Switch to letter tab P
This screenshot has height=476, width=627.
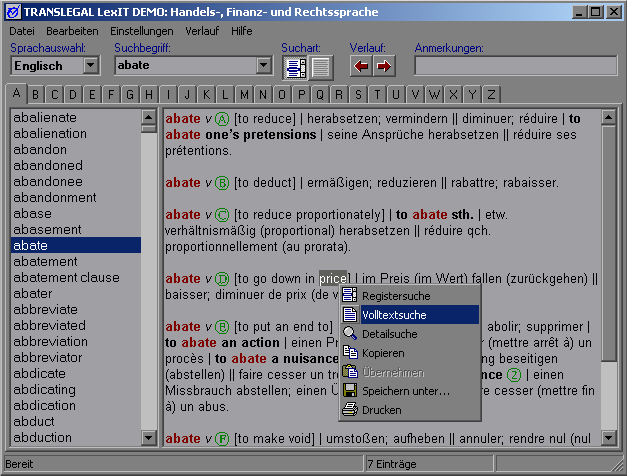(301, 95)
